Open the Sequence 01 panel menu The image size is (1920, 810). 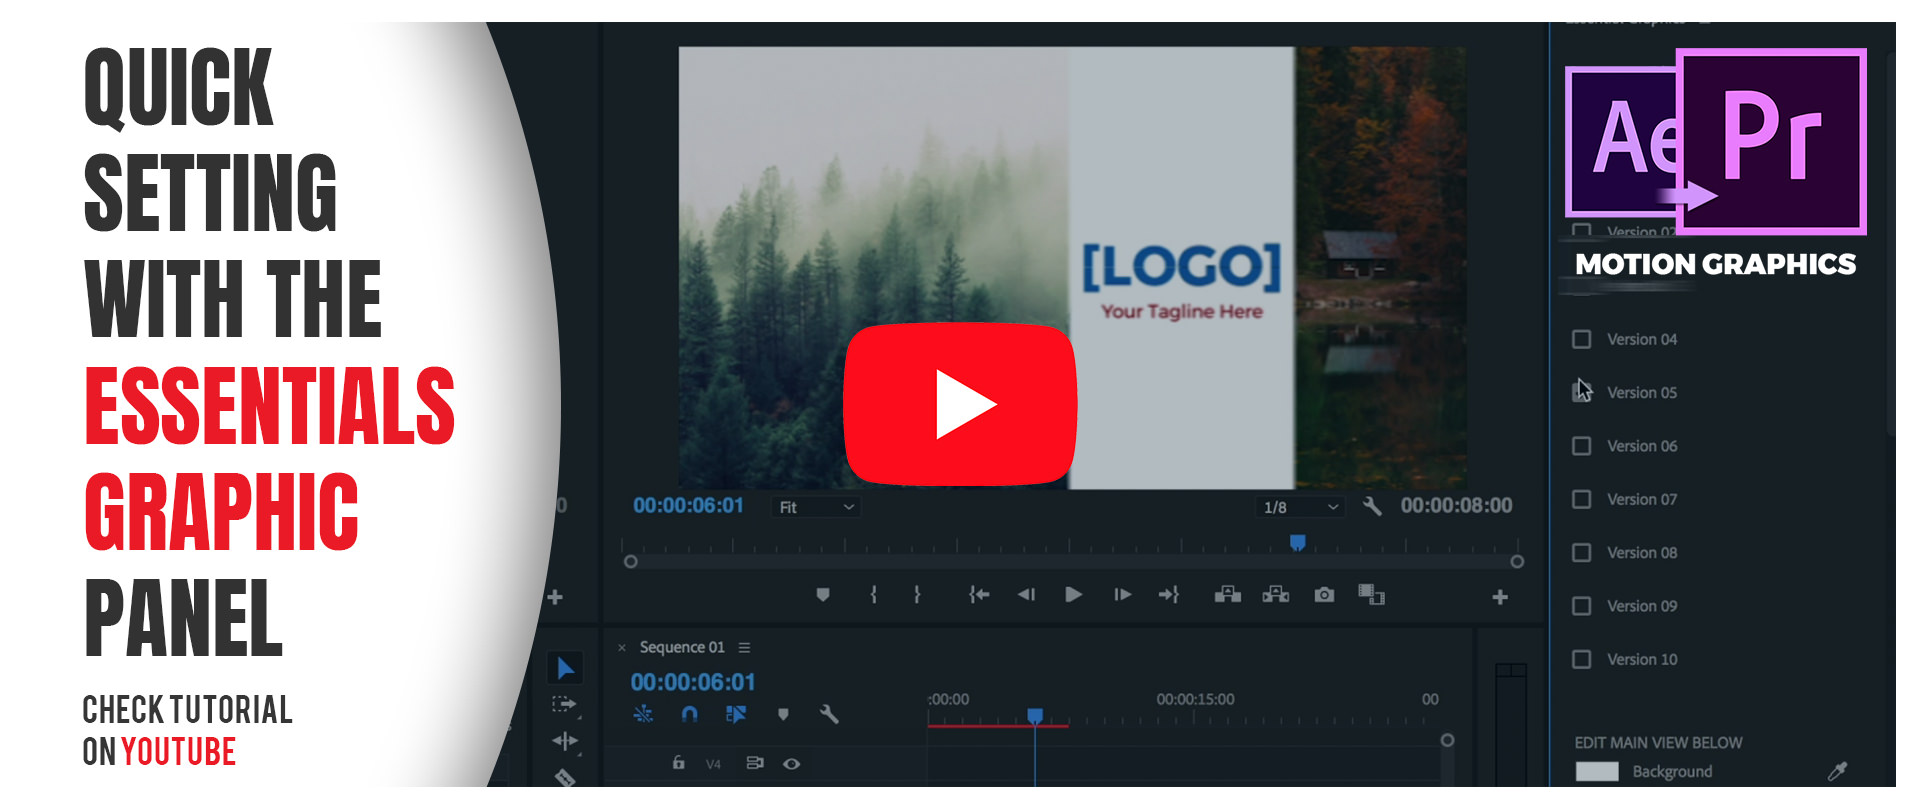[744, 648]
